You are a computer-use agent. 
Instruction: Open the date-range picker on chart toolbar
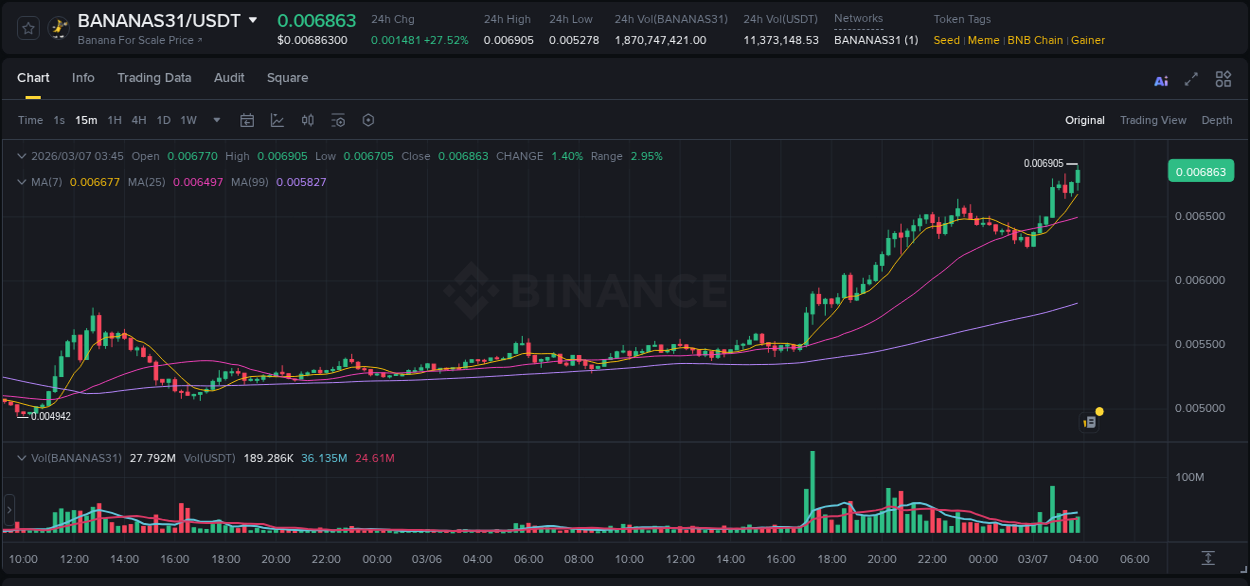247,120
